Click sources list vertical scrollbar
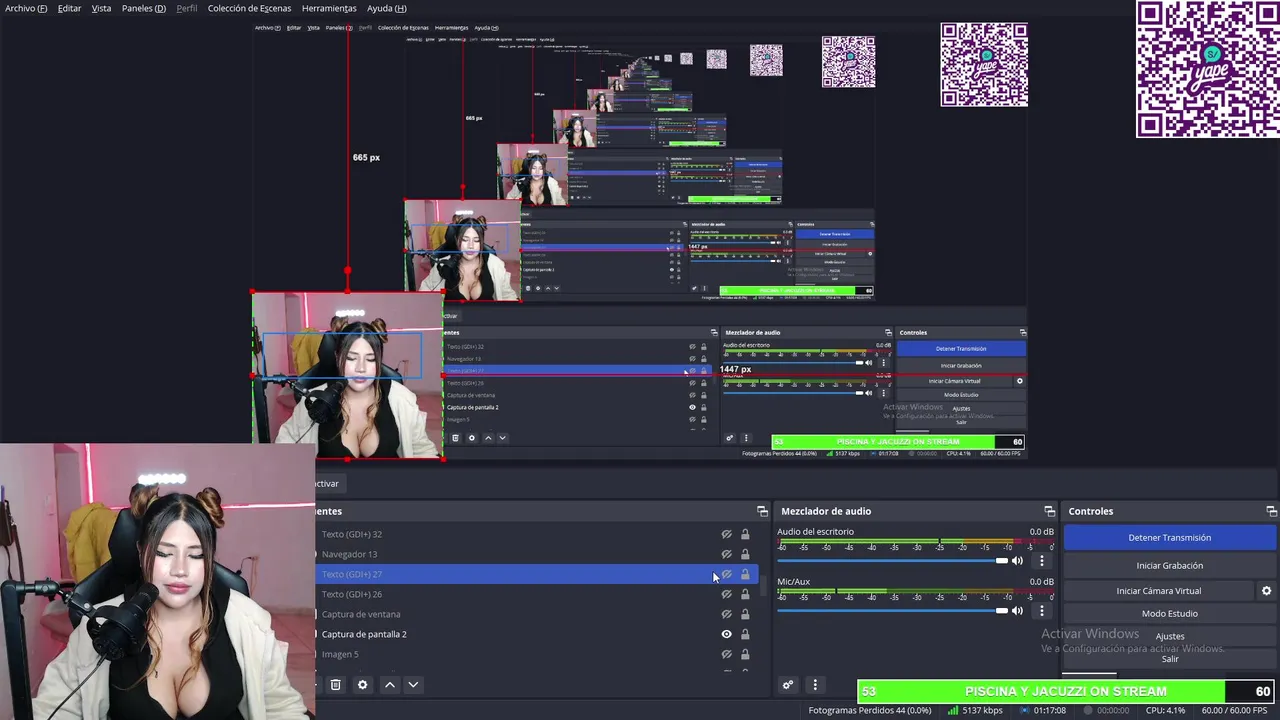This screenshot has height=720, width=1280. pyautogui.click(x=763, y=585)
